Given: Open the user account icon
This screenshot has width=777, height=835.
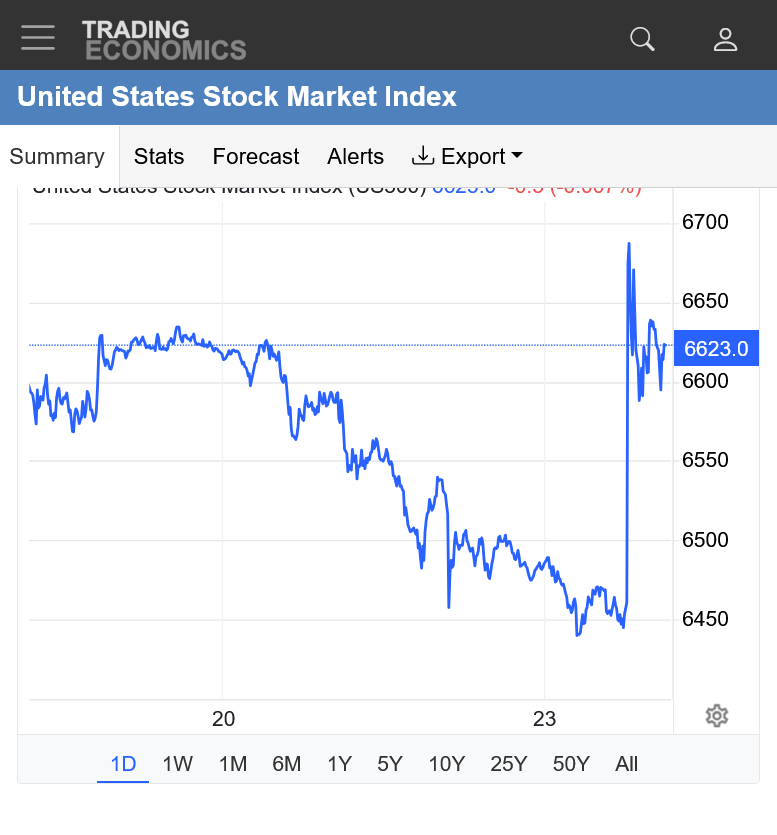Looking at the screenshot, I should point(725,39).
